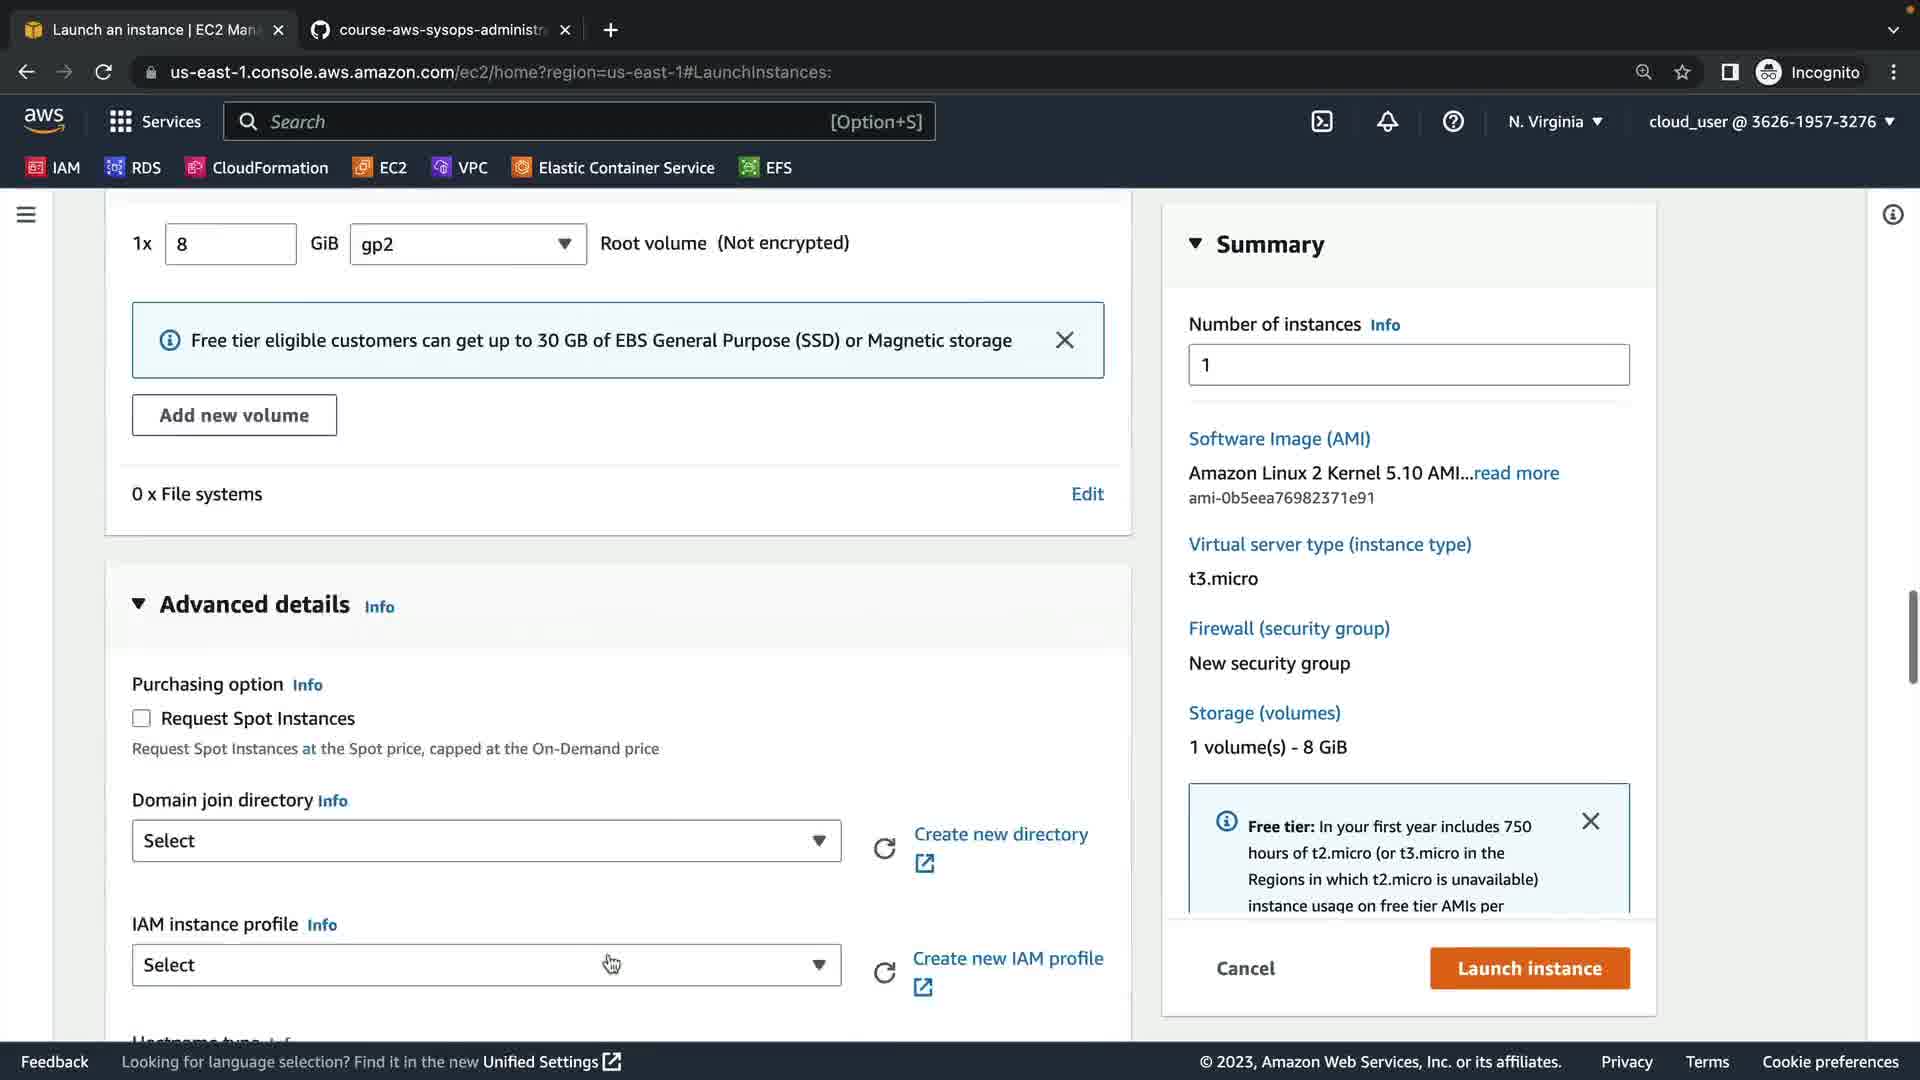Open the N. Virginia region menu
Screen dimensions: 1920x1080
1555,122
